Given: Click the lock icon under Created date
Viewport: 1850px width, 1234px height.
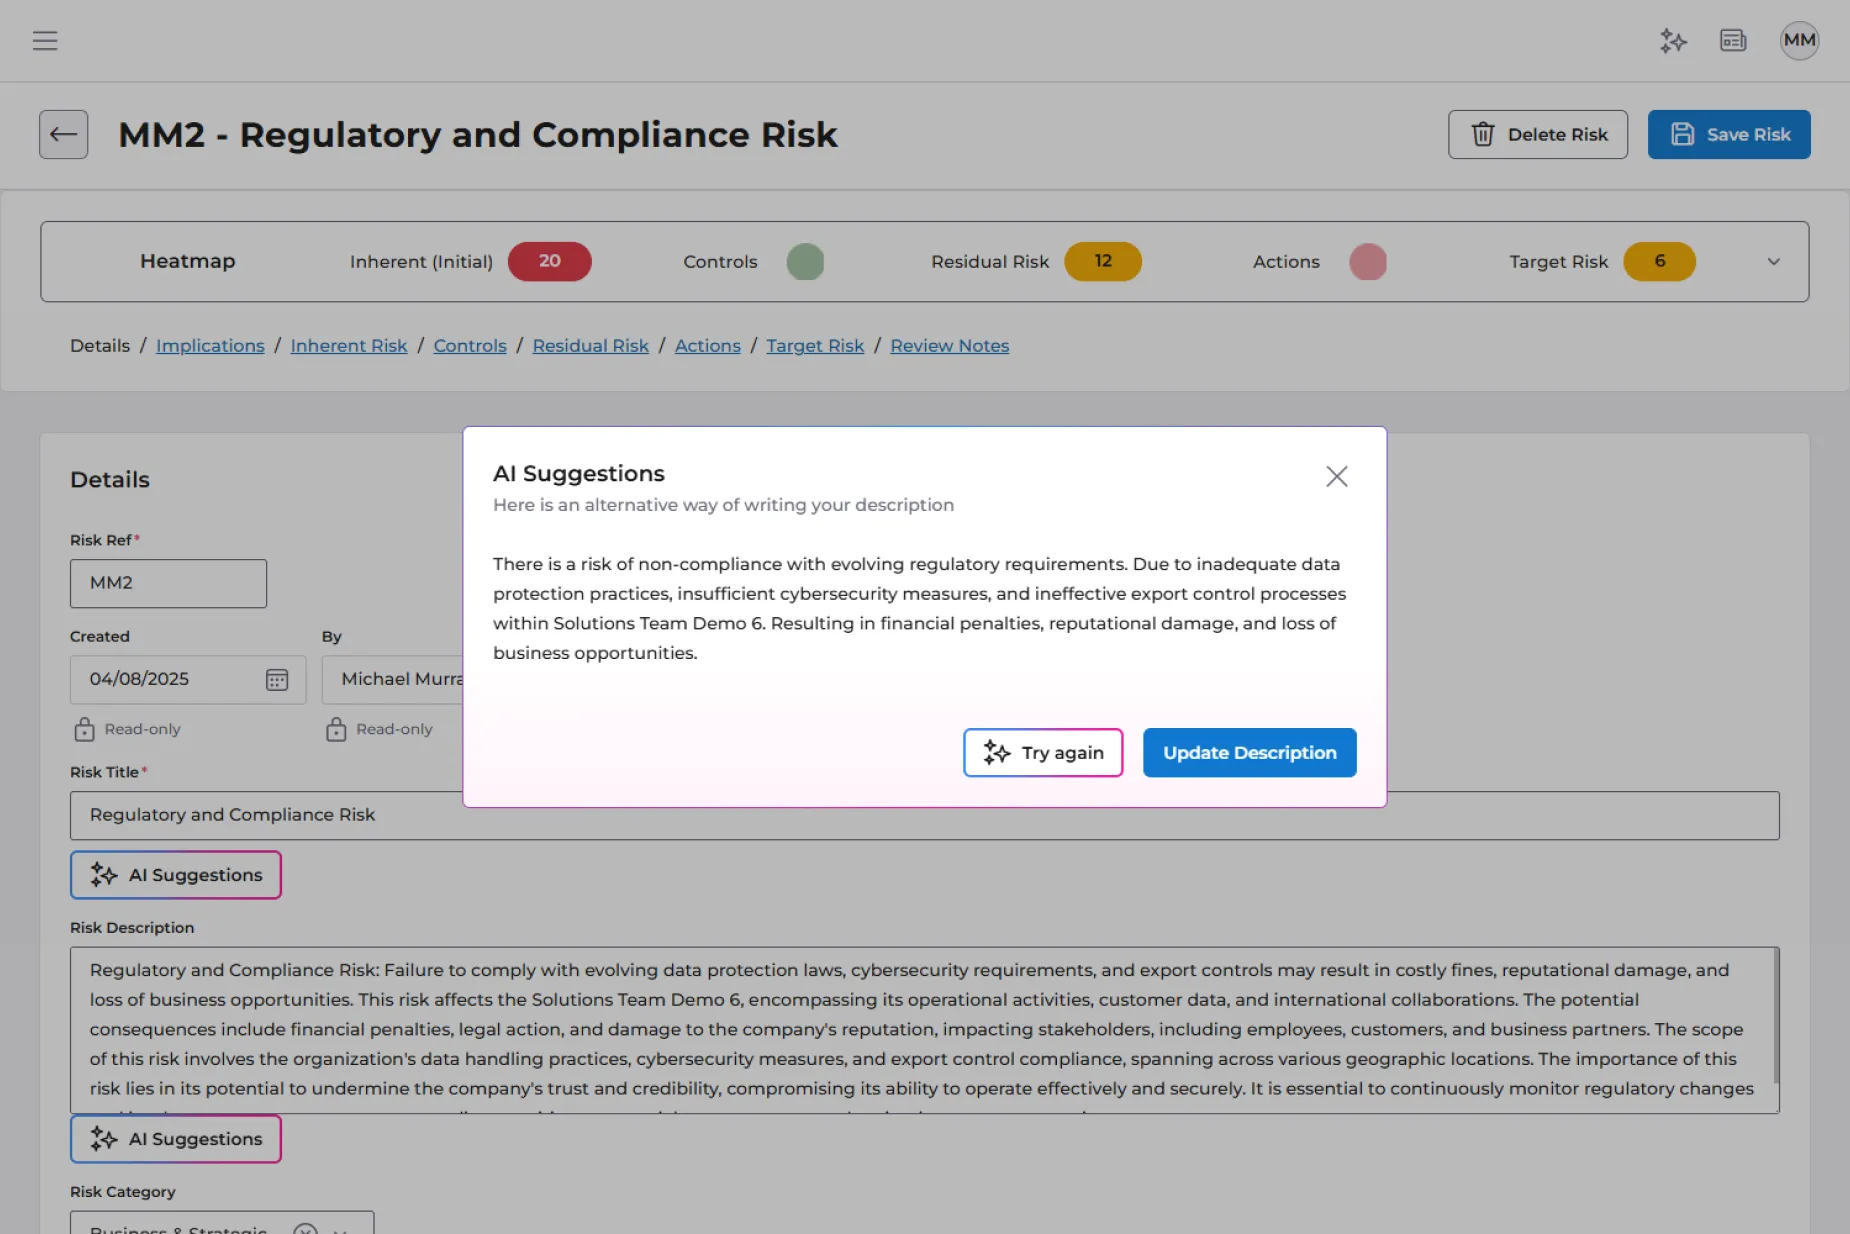Looking at the screenshot, I should (84, 729).
